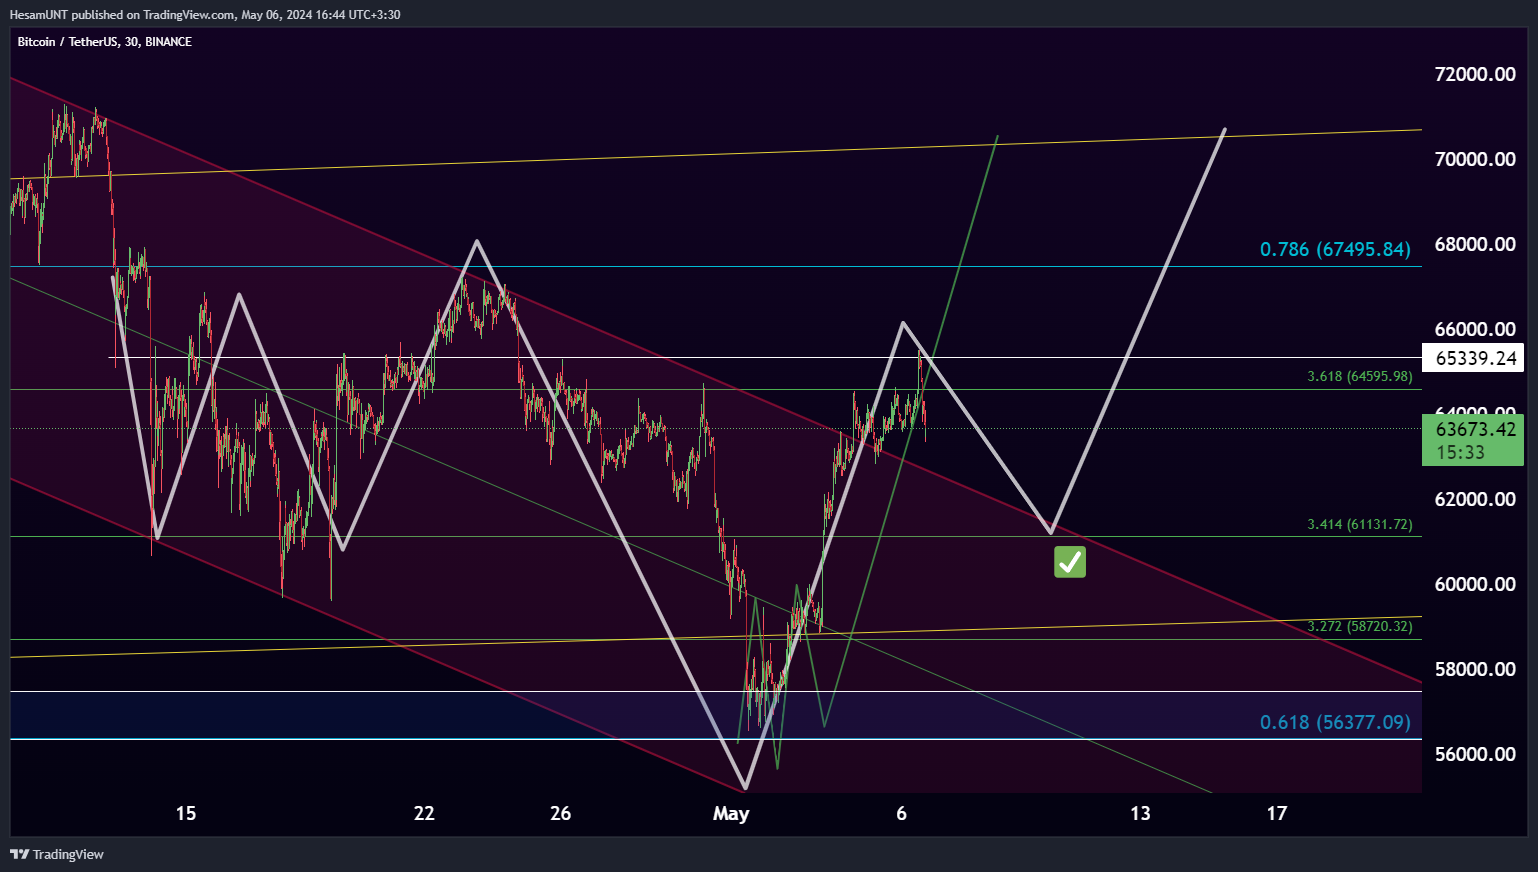Select the 0.786 (67495.84) Fibonacci label
The width and height of the screenshot is (1538, 872).
1335,249
